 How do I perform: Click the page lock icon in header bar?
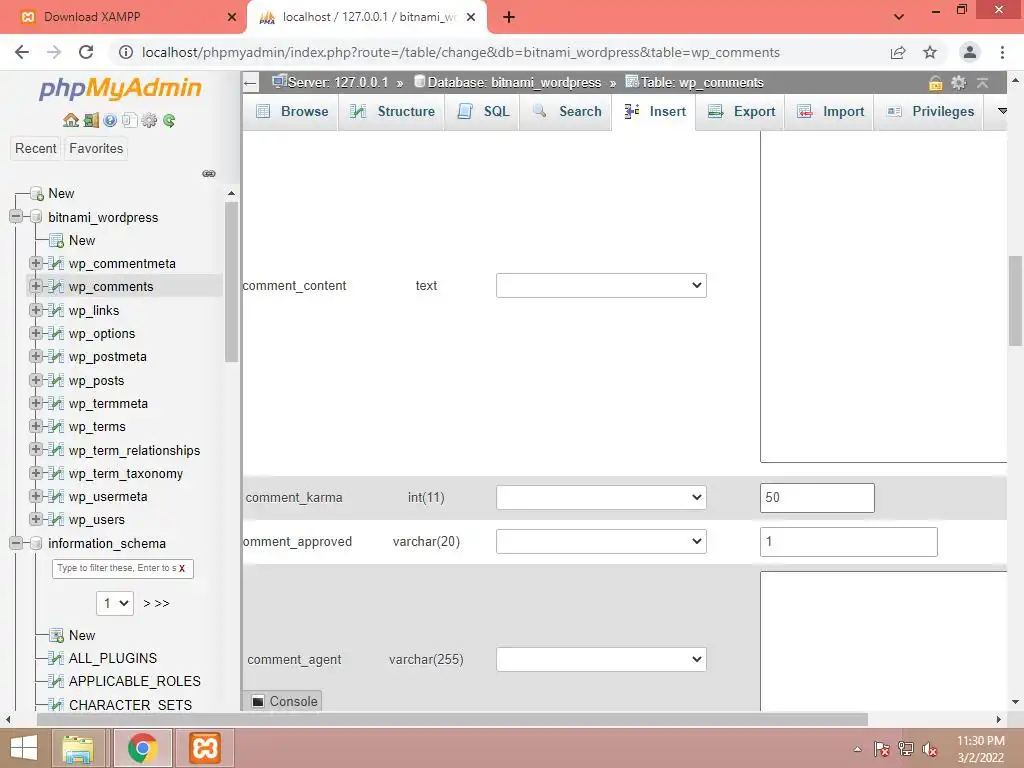935,83
